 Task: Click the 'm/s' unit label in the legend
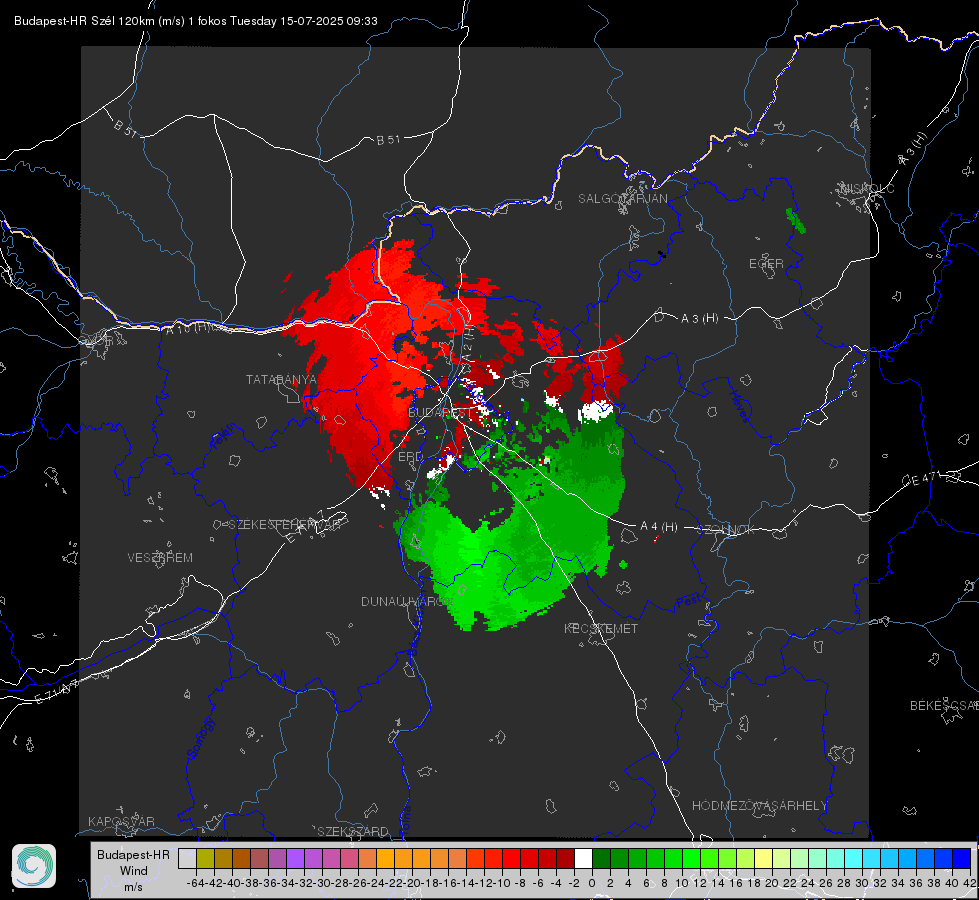pyautogui.click(x=134, y=886)
